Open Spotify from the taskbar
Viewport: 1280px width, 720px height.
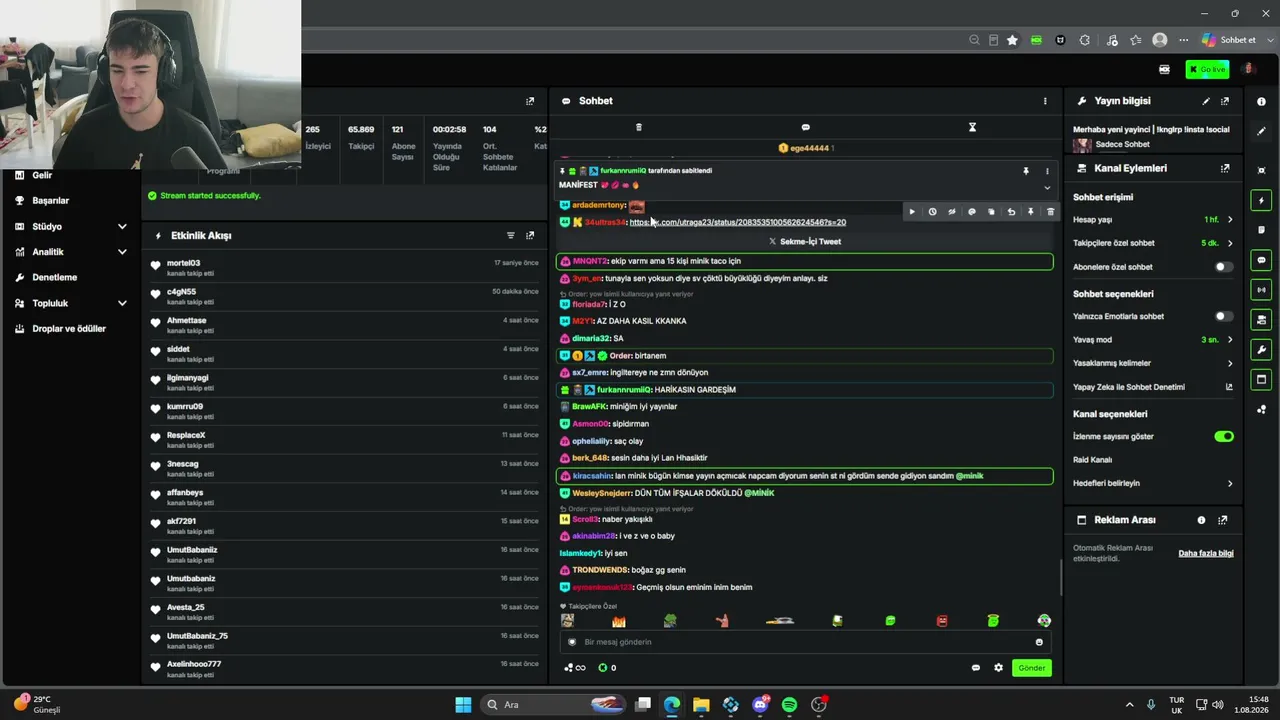tap(789, 705)
